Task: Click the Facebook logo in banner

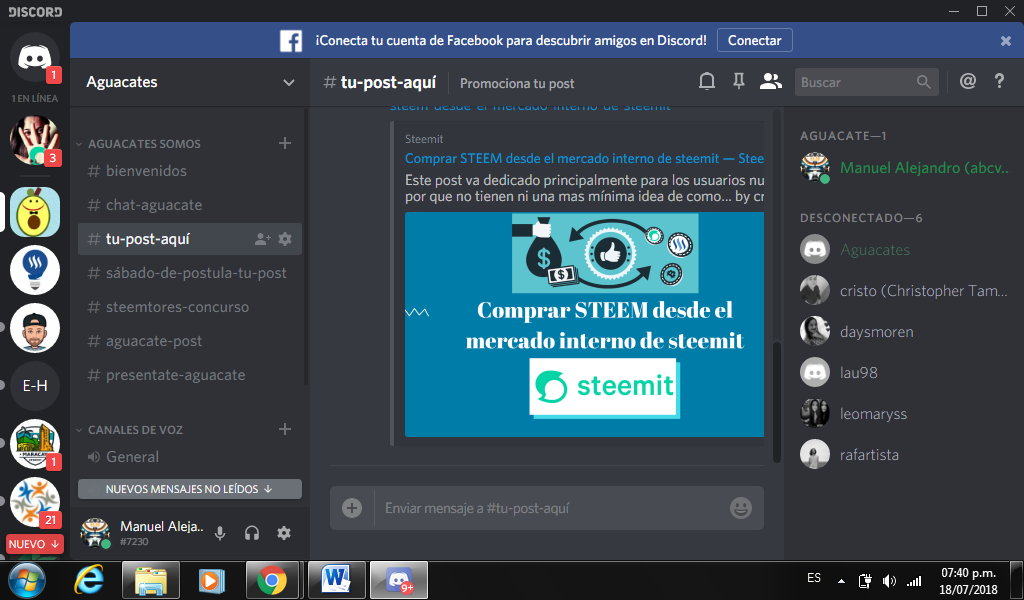Action: click(x=291, y=40)
